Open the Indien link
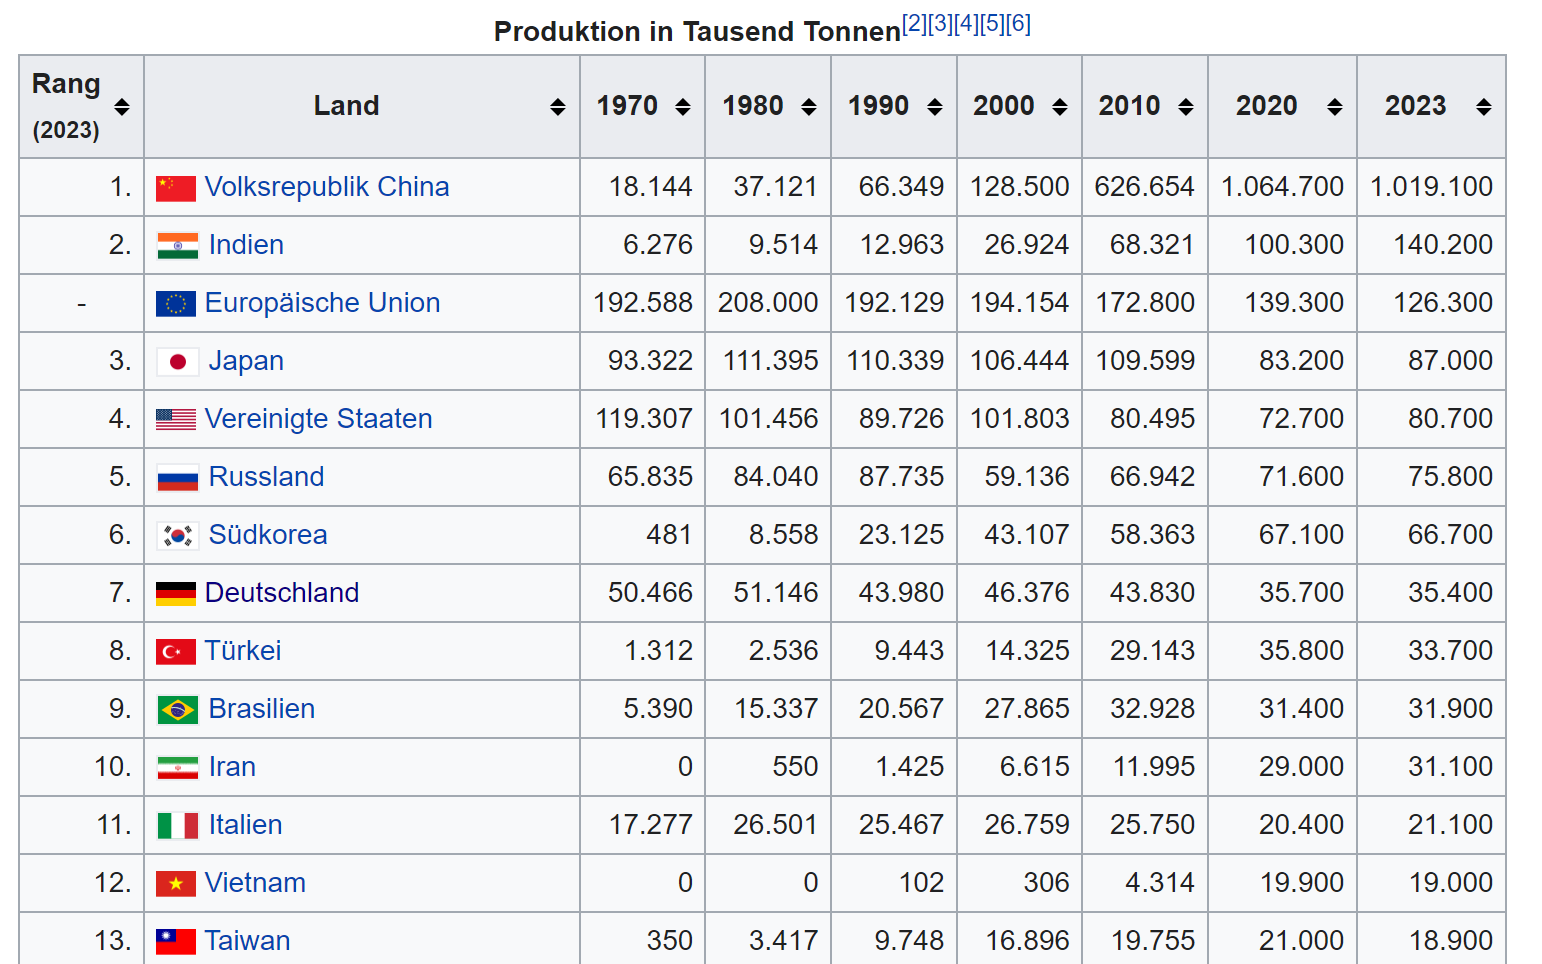 [x=246, y=245]
